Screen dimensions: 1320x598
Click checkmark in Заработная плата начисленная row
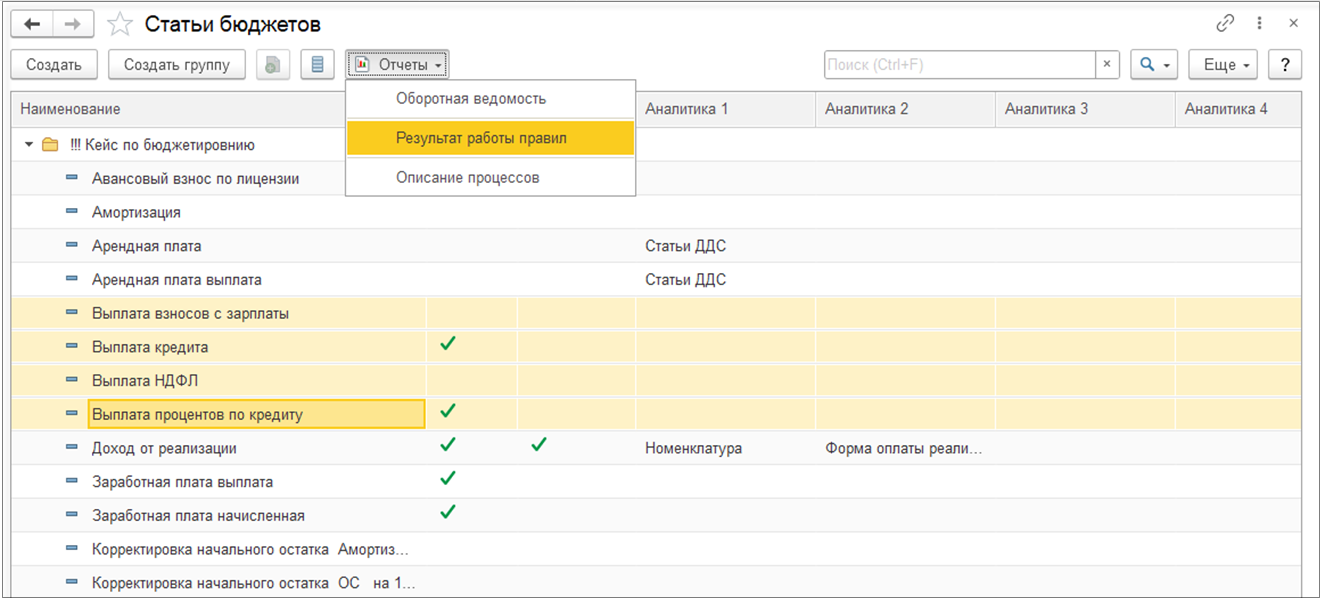[448, 512]
